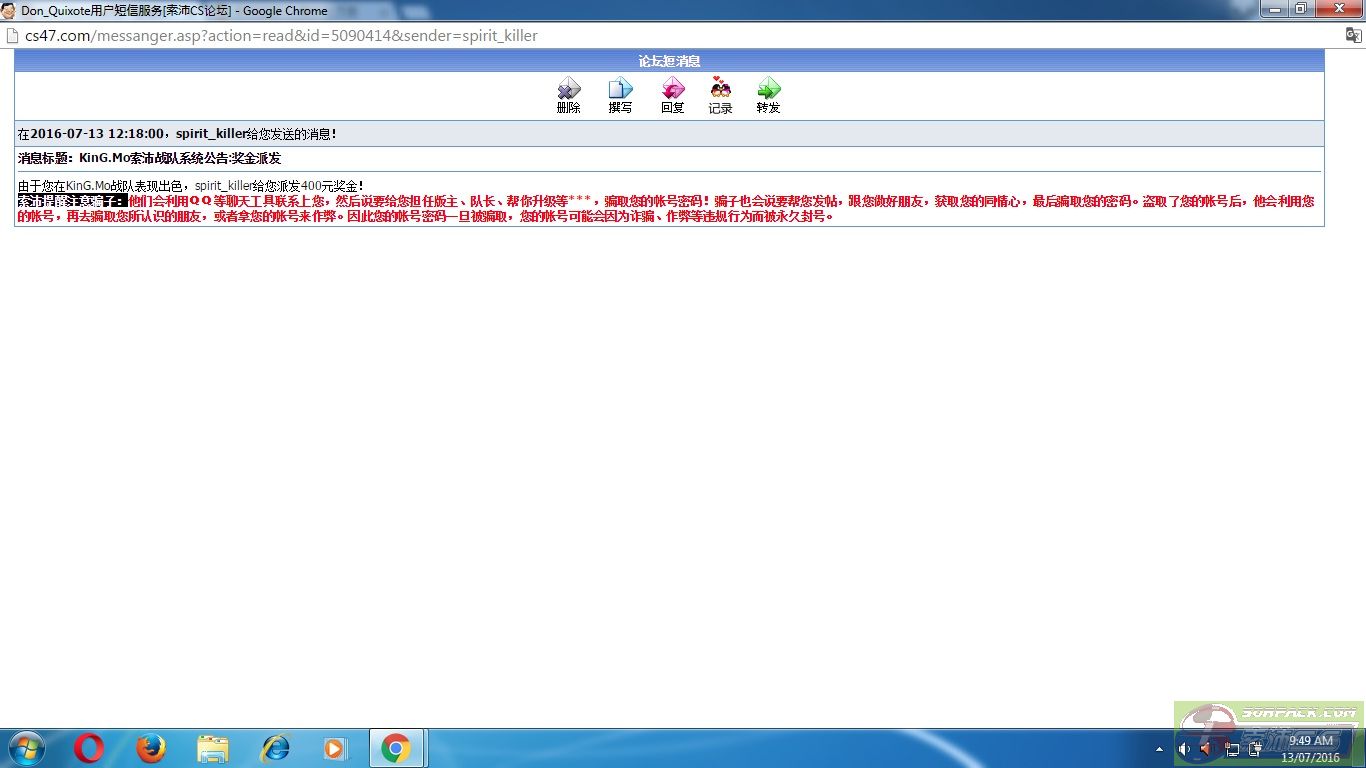Open the Windows Start menu
The width and height of the screenshot is (1366, 768).
pos(26,748)
